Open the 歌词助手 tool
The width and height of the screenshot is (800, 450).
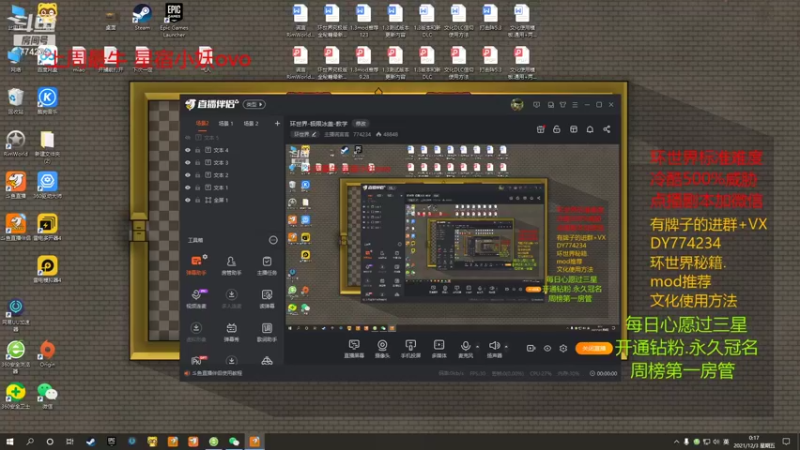(x=266, y=332)
